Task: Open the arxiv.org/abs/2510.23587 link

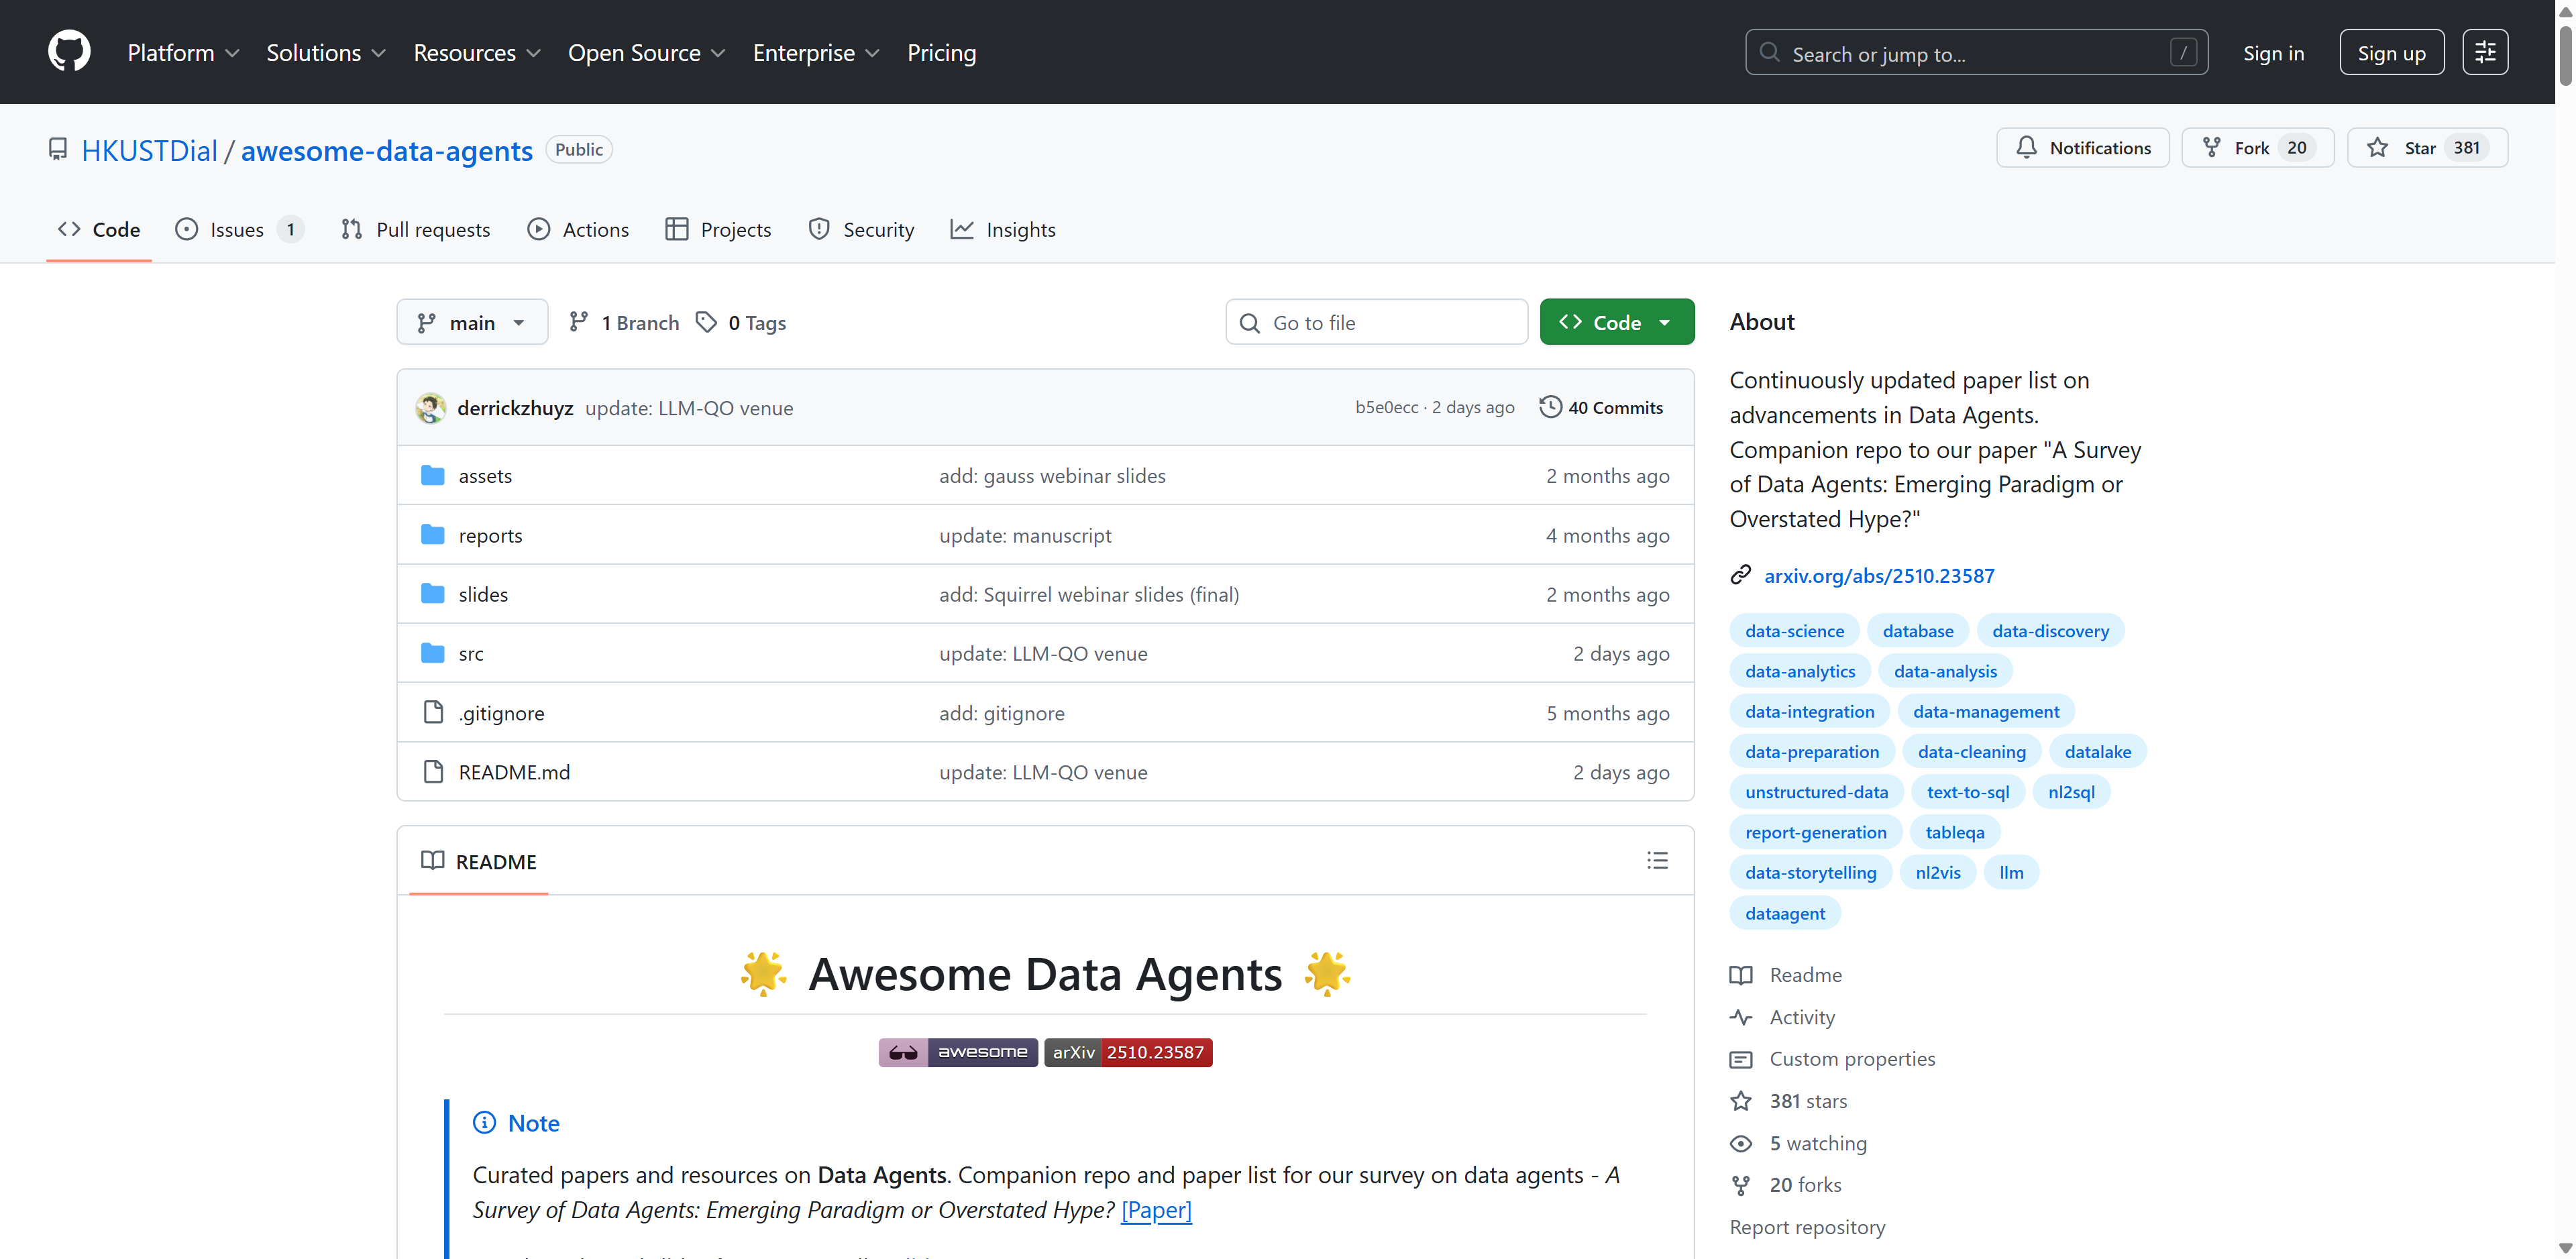Action: (1878, 575)
